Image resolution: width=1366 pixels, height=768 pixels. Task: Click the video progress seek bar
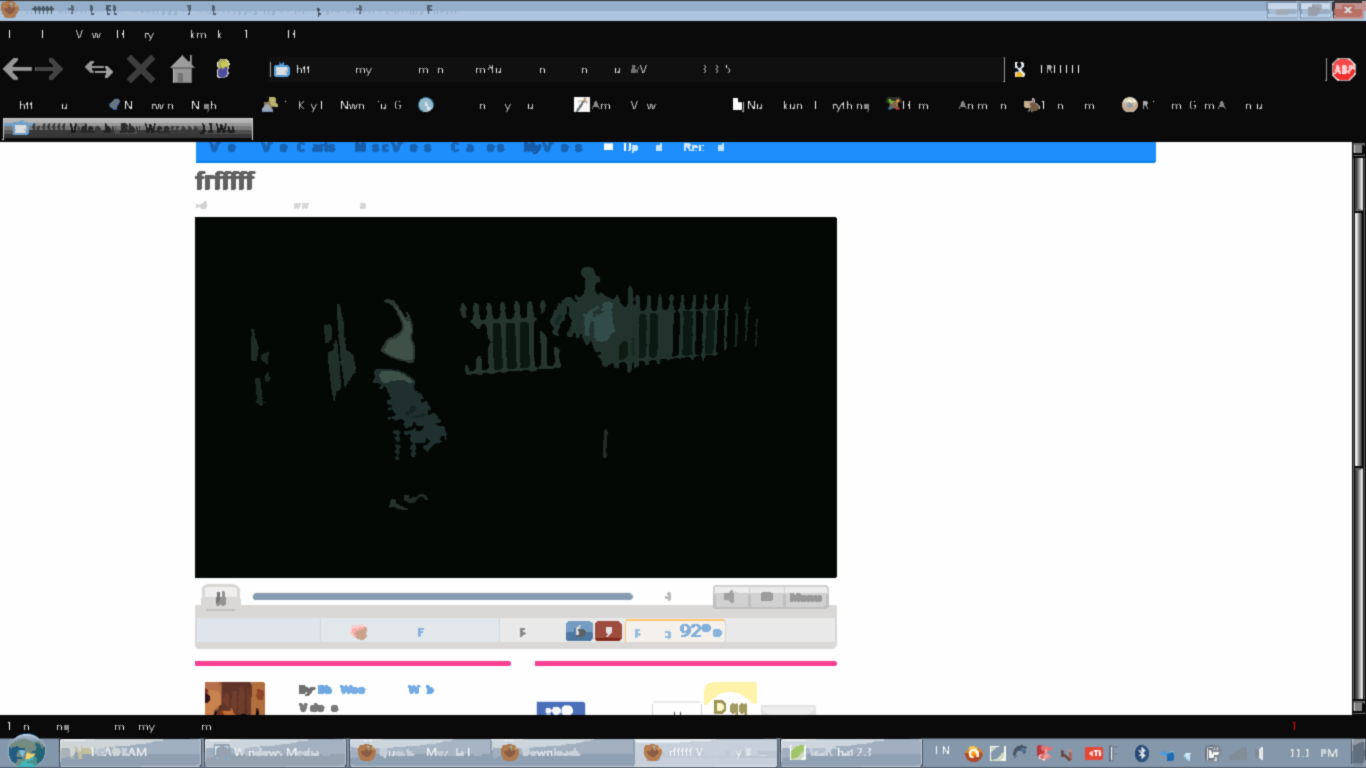[442, 597]
